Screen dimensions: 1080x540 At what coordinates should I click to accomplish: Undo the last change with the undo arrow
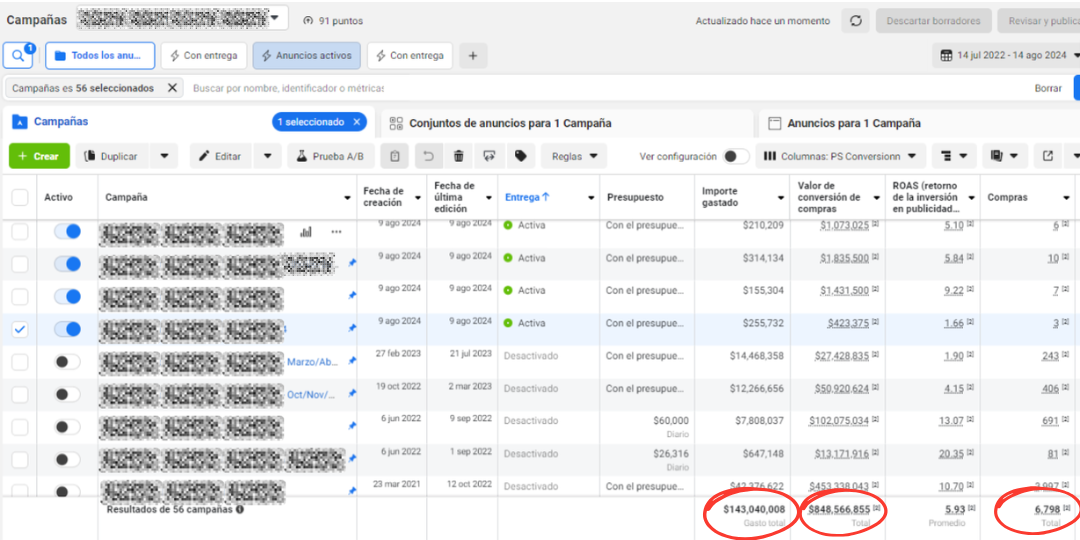[428, 156]
